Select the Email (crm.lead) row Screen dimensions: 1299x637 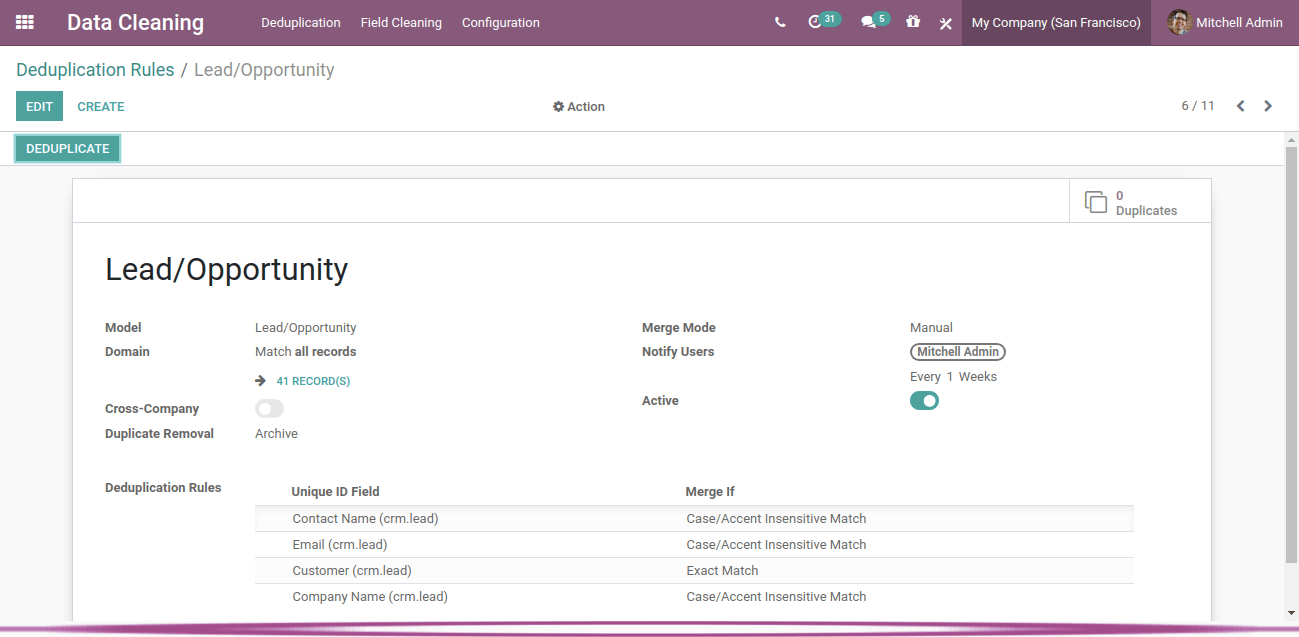click(x=694, y=544)
